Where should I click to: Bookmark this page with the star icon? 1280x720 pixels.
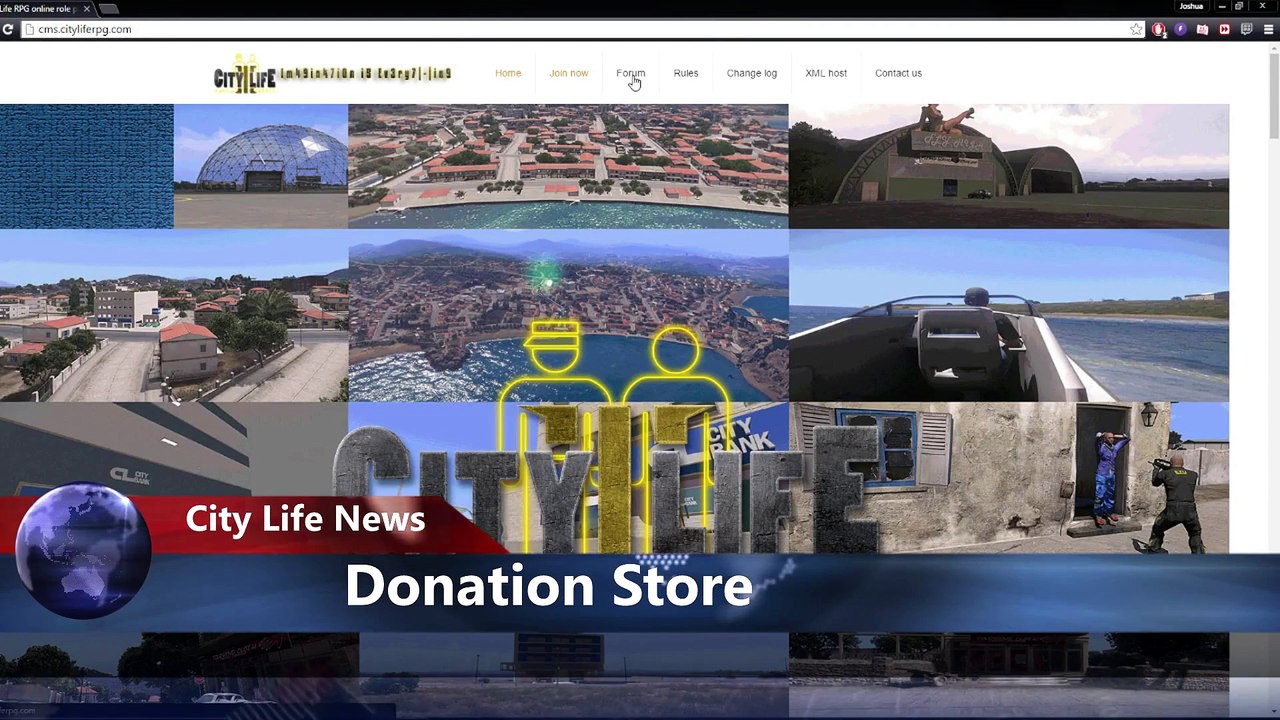click(x=1137, y=29)
